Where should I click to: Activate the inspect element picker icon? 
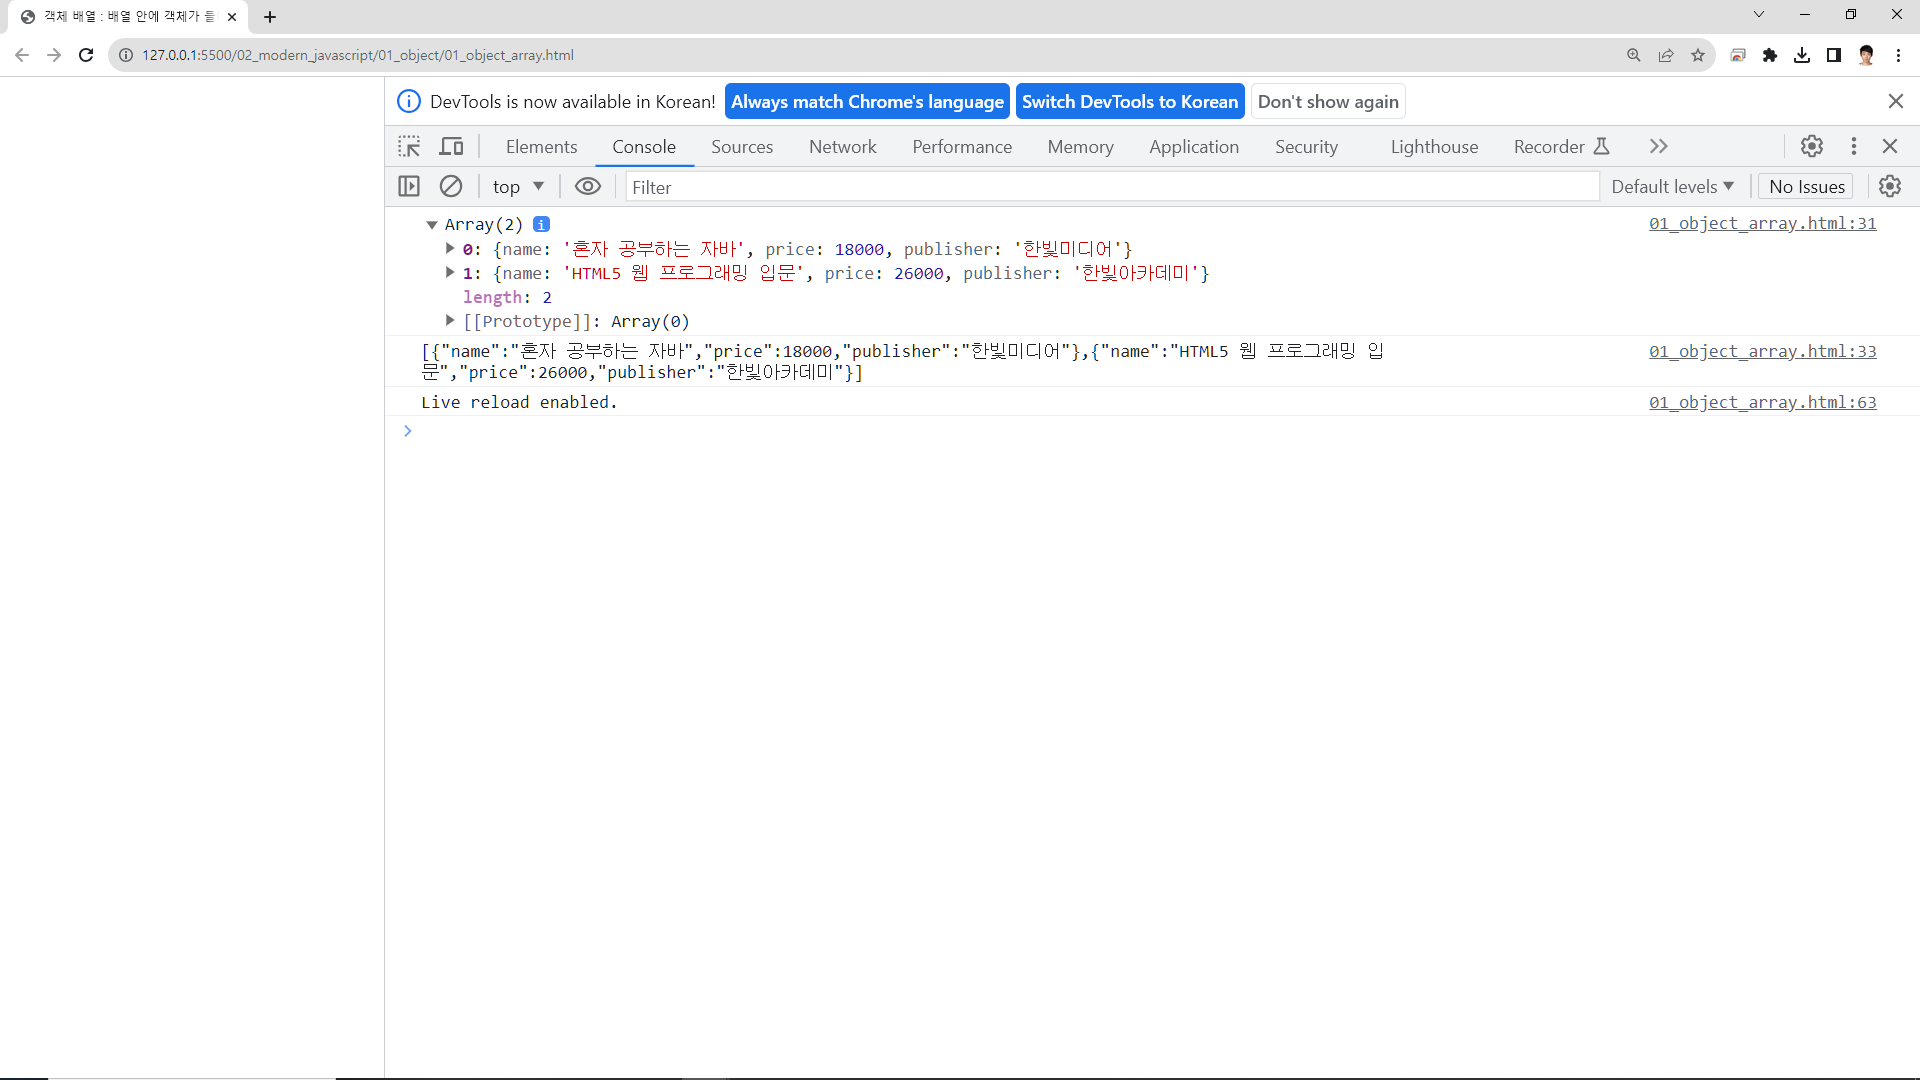click(x=409, y=147)
